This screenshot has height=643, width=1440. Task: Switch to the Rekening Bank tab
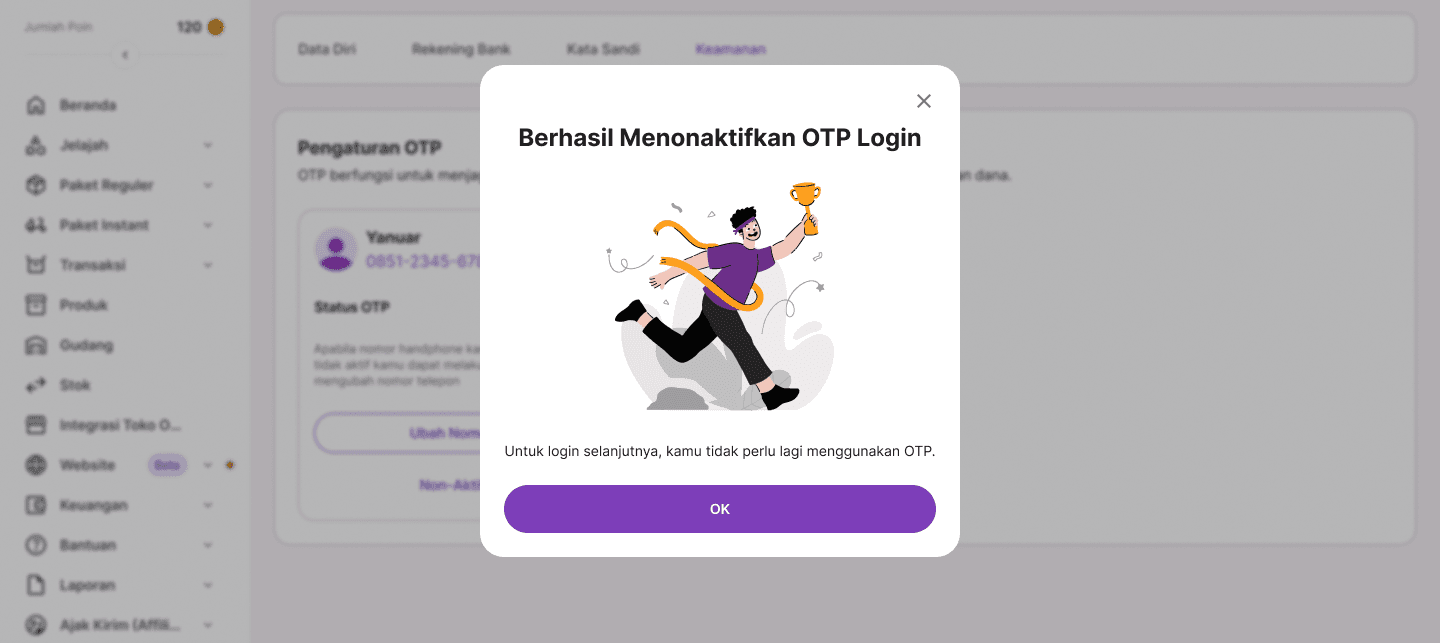pos(461,49)
